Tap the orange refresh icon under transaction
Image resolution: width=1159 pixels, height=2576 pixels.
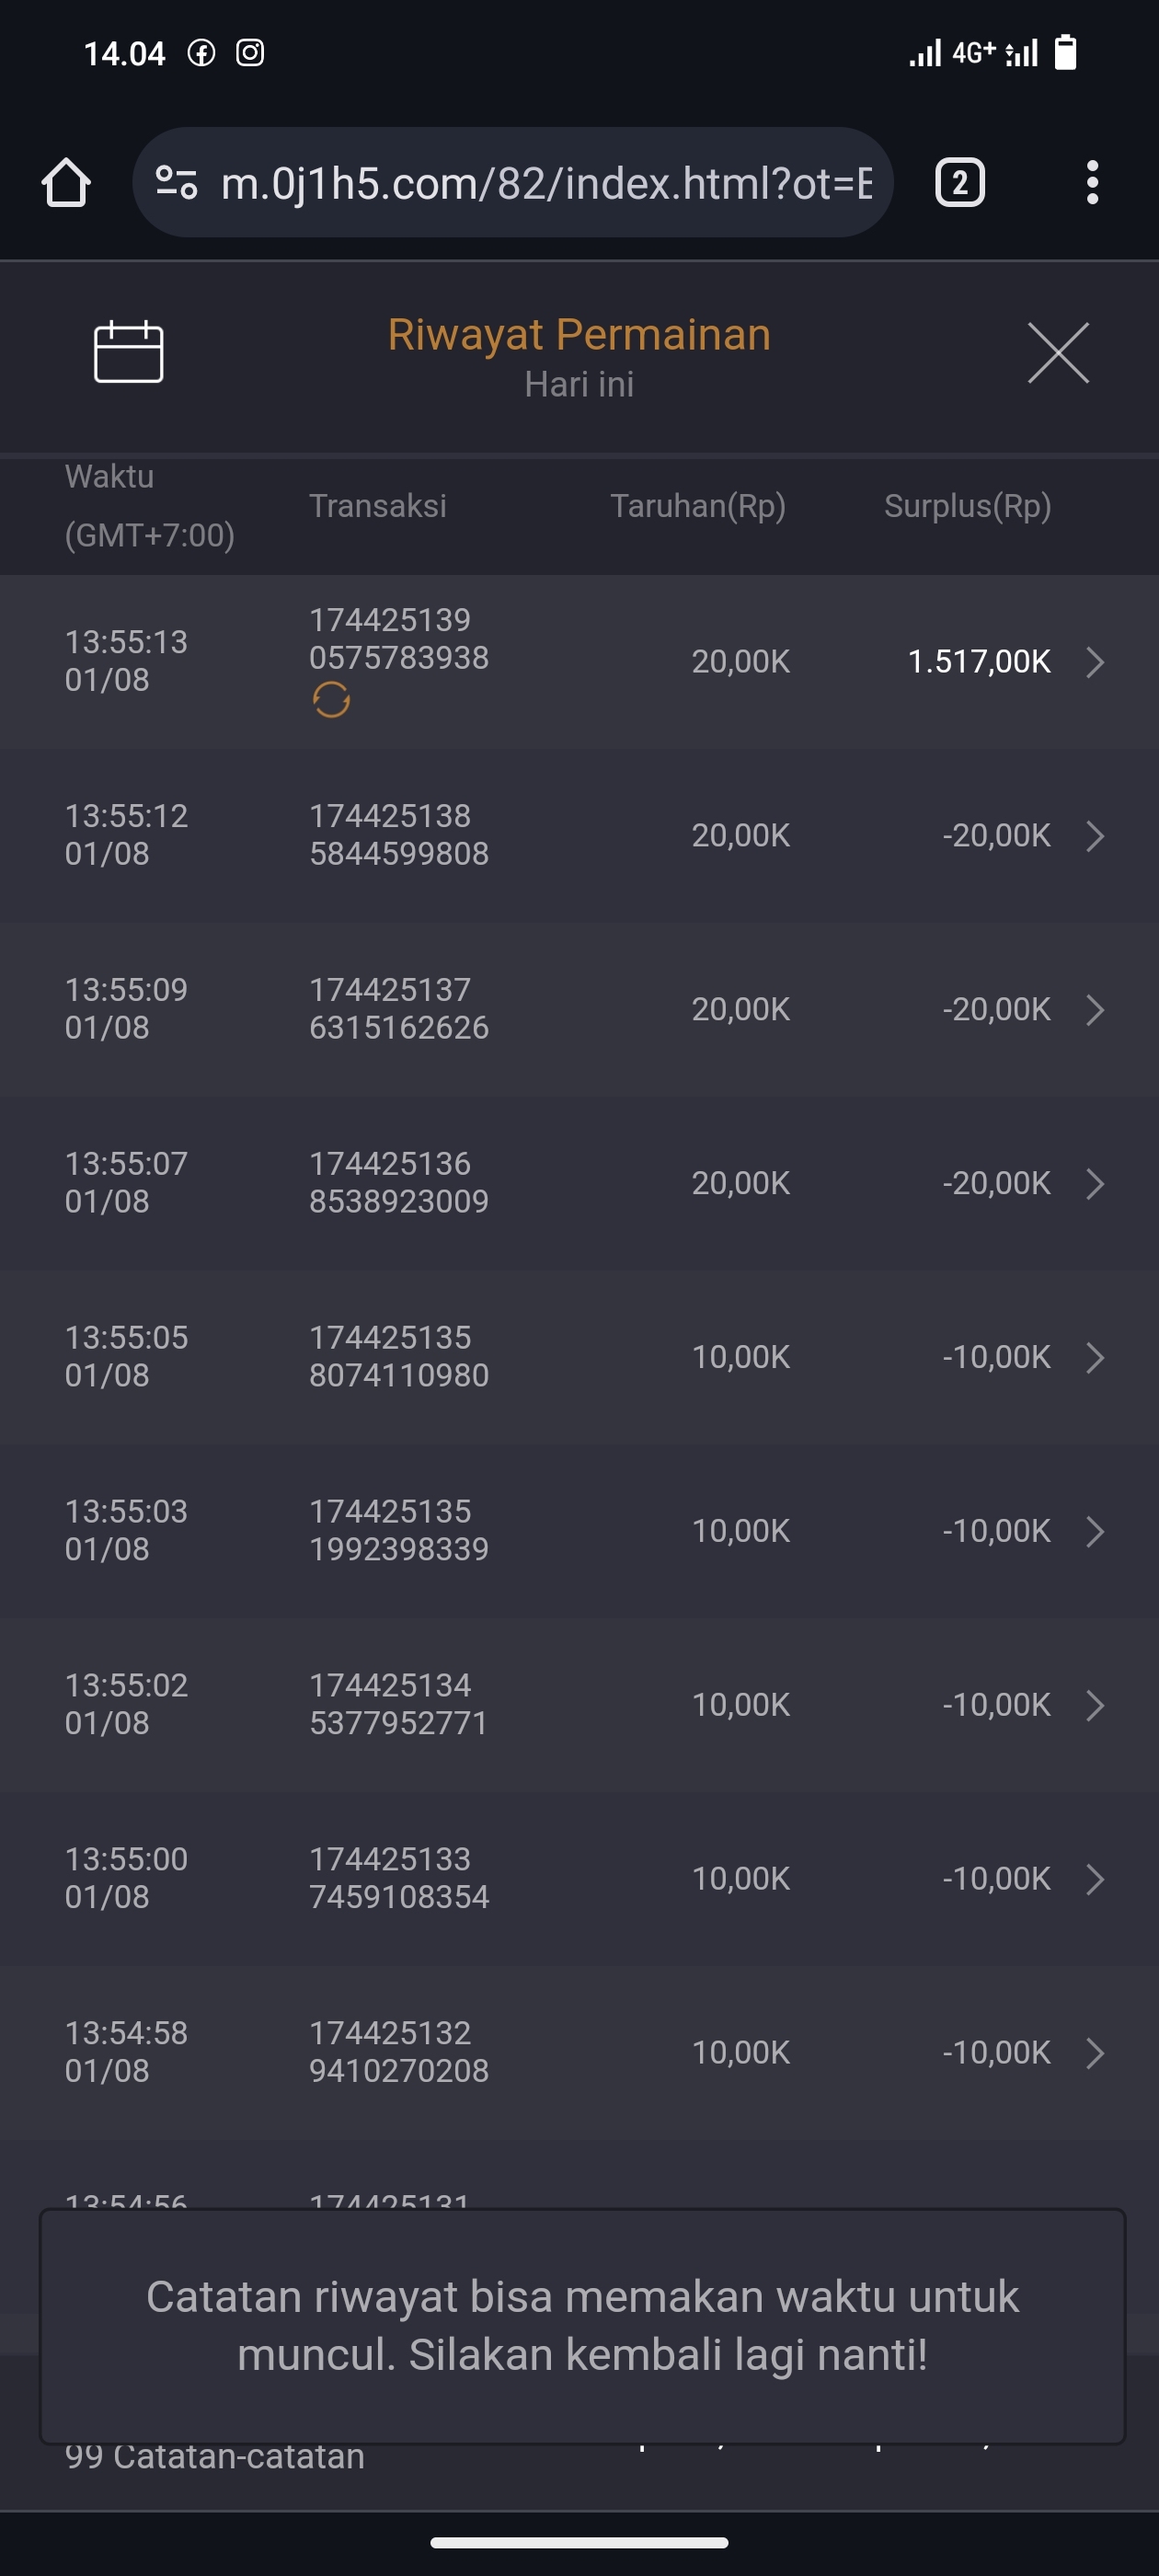point(331,700)
